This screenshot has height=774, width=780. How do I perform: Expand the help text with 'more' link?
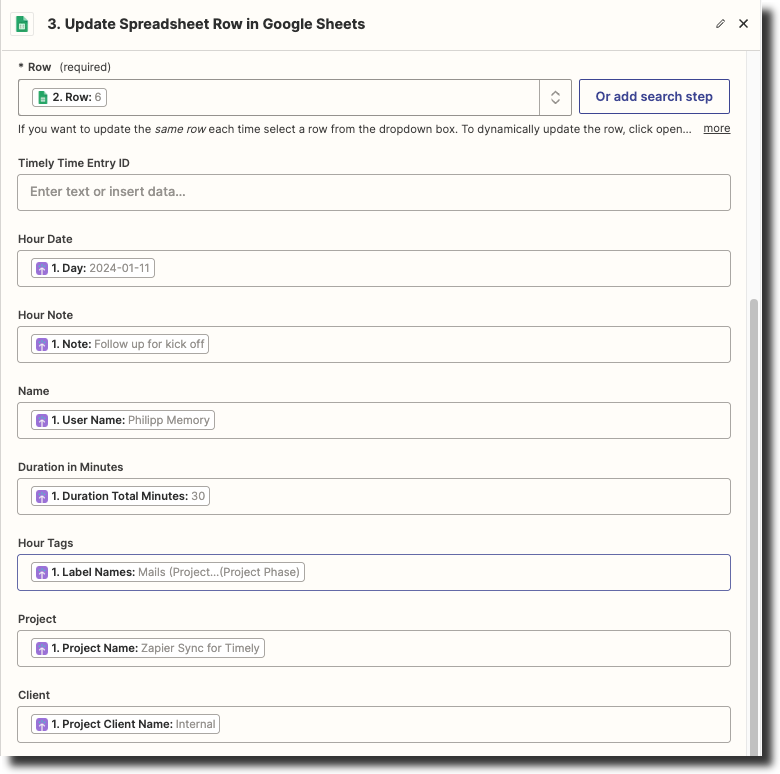click(x=716, y=129)
